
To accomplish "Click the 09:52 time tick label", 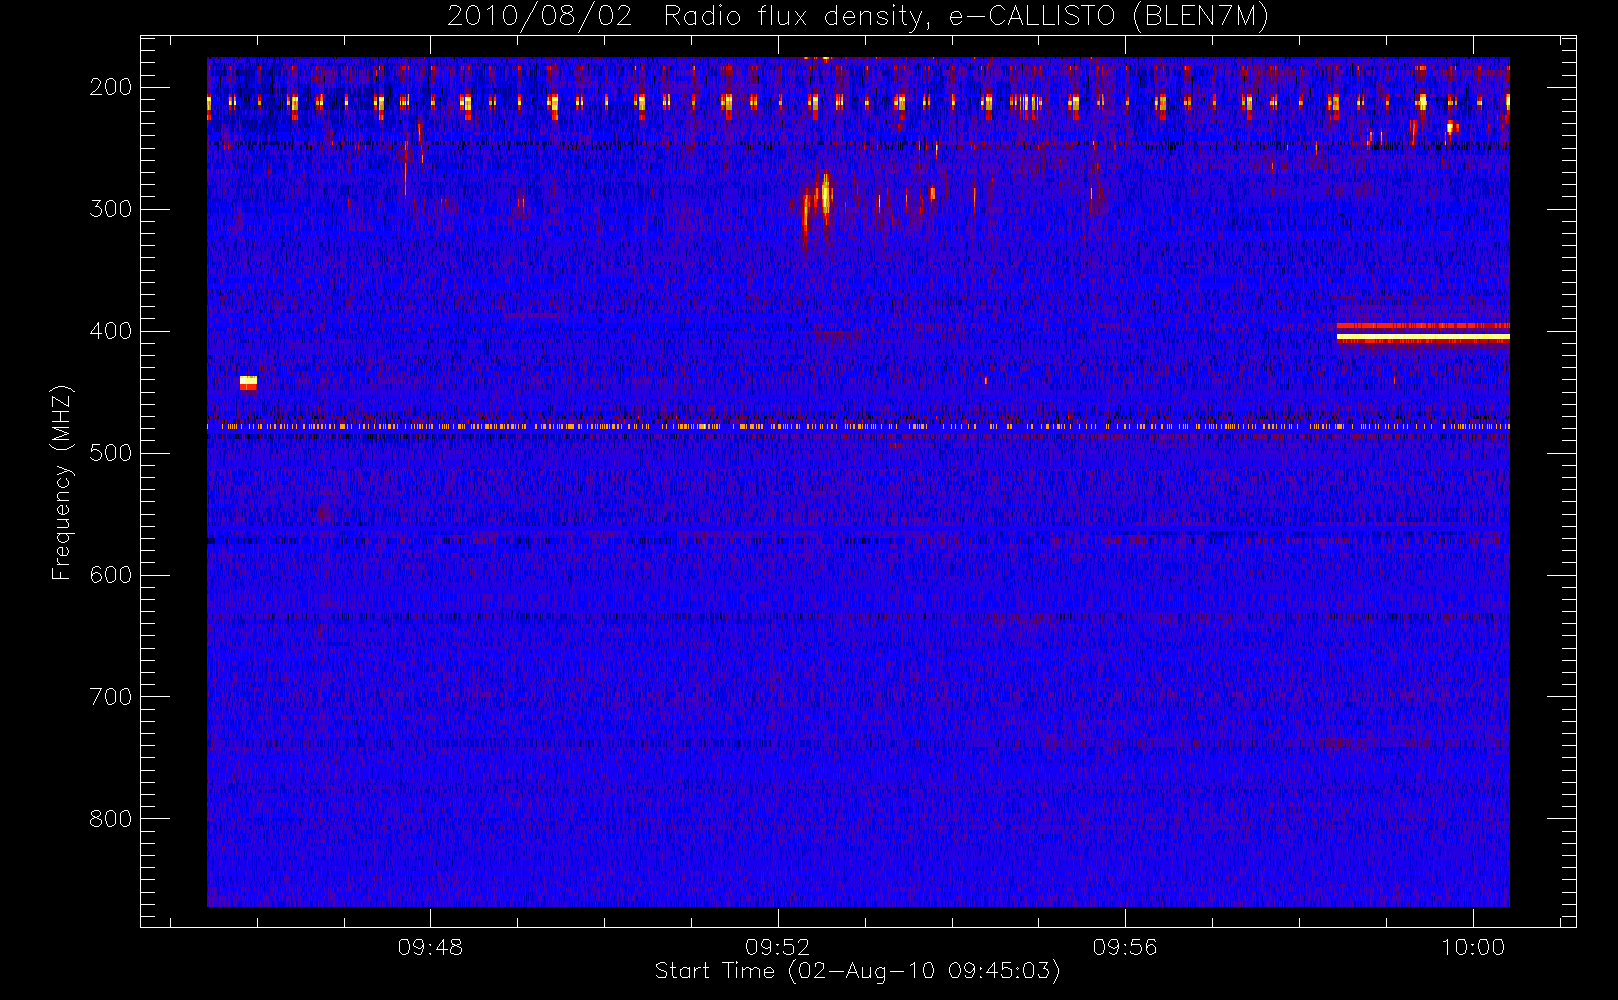I will click(777, 947).
